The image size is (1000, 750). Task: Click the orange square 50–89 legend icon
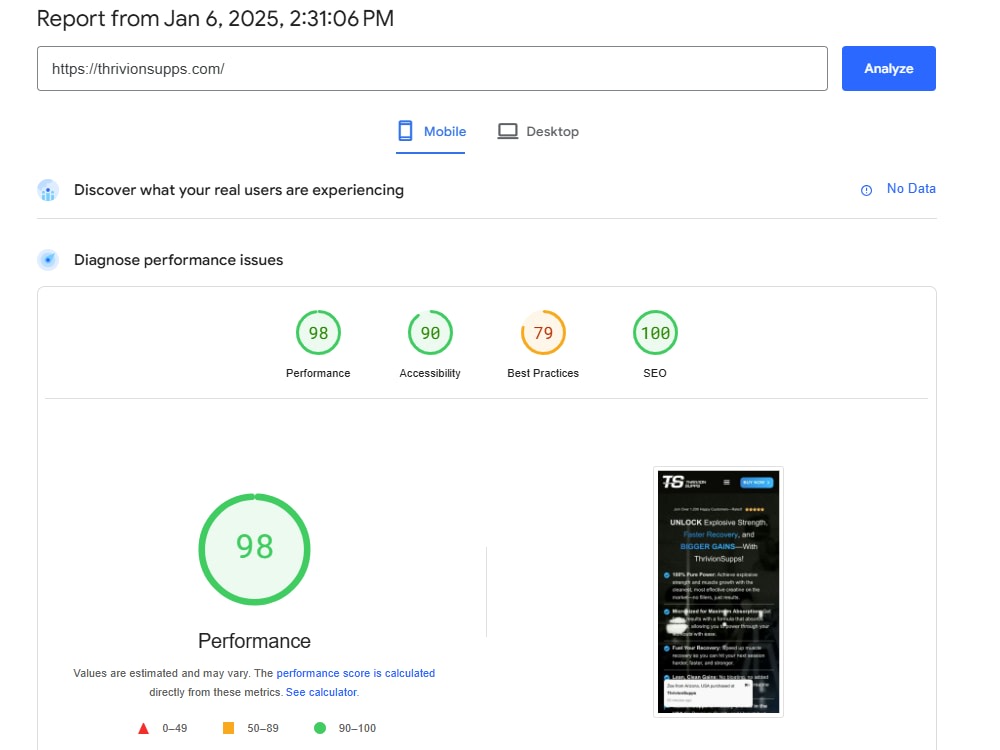[x=228, y=728]
